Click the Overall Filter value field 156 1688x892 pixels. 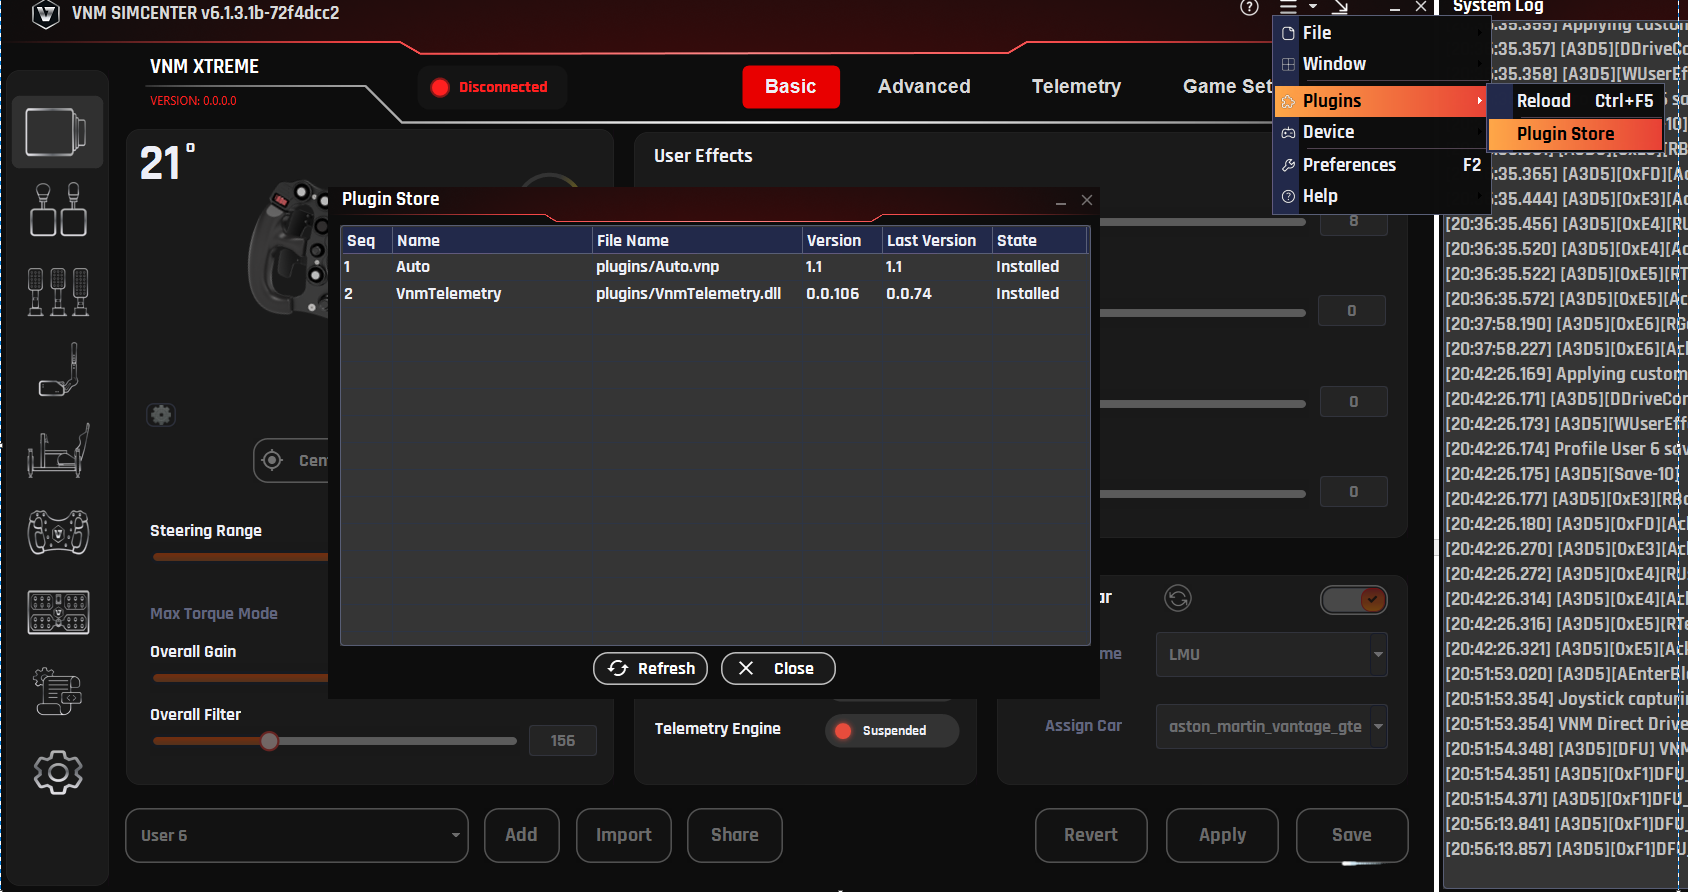coord(563,741)
